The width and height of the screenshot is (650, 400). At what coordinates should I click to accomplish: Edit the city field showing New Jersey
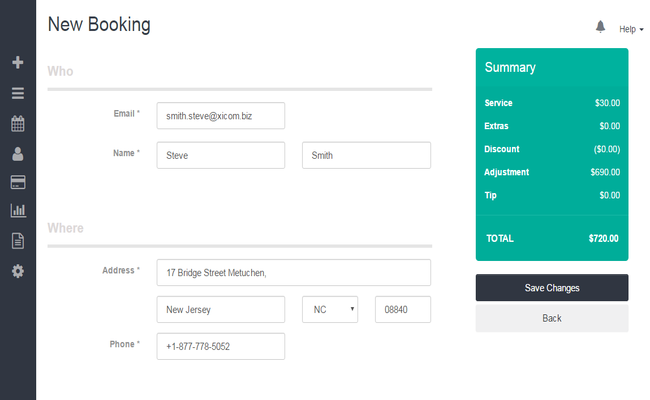[x=220, y=310]
